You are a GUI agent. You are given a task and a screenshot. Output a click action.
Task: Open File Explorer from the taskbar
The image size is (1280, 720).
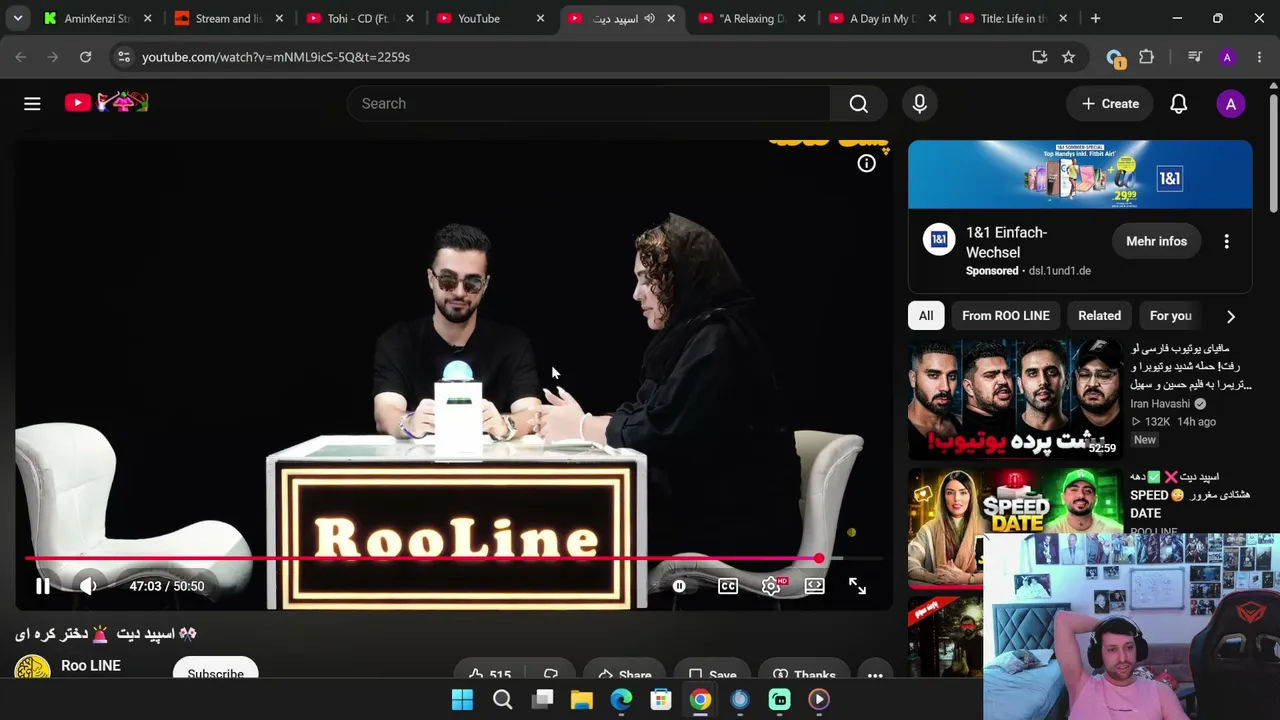click(x=581, y=700)
